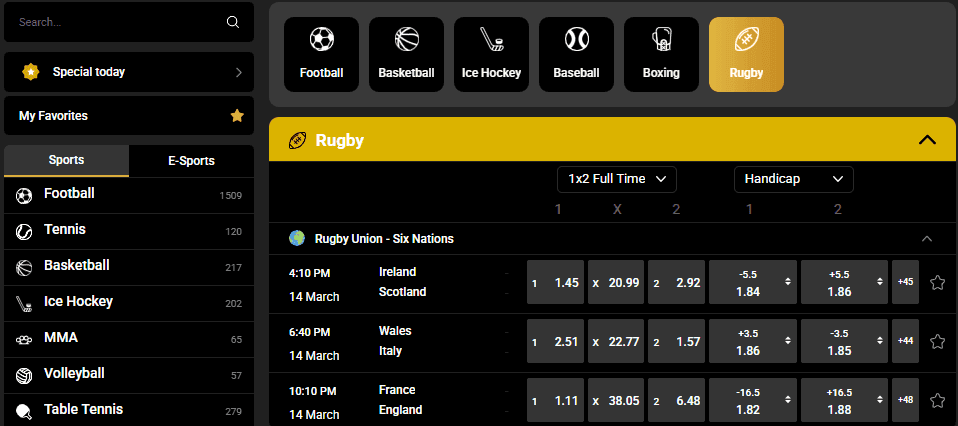The width and height of the screenshot is (958, 426).
Task: Click the Volleyball icon in sidebar
Action: (x=24, y=375)
